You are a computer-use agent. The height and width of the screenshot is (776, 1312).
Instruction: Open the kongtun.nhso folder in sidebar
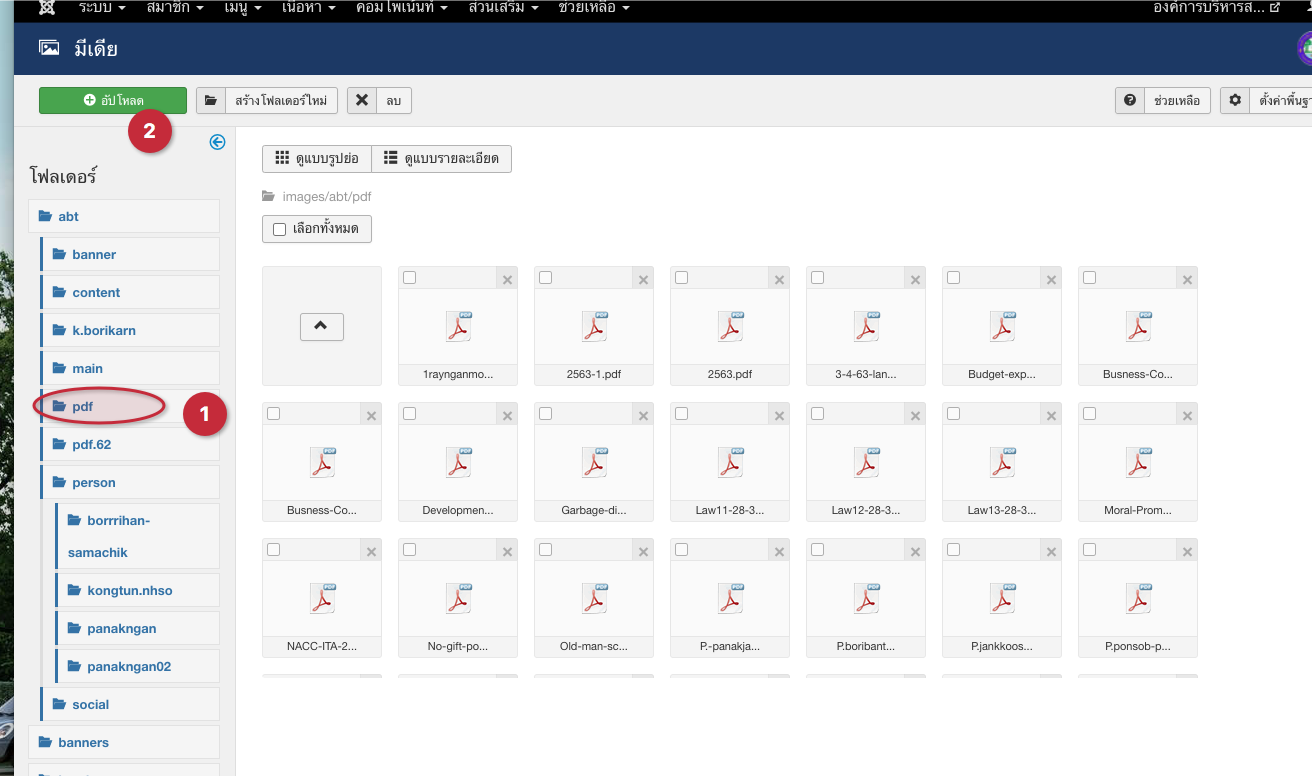pos(129,590)
